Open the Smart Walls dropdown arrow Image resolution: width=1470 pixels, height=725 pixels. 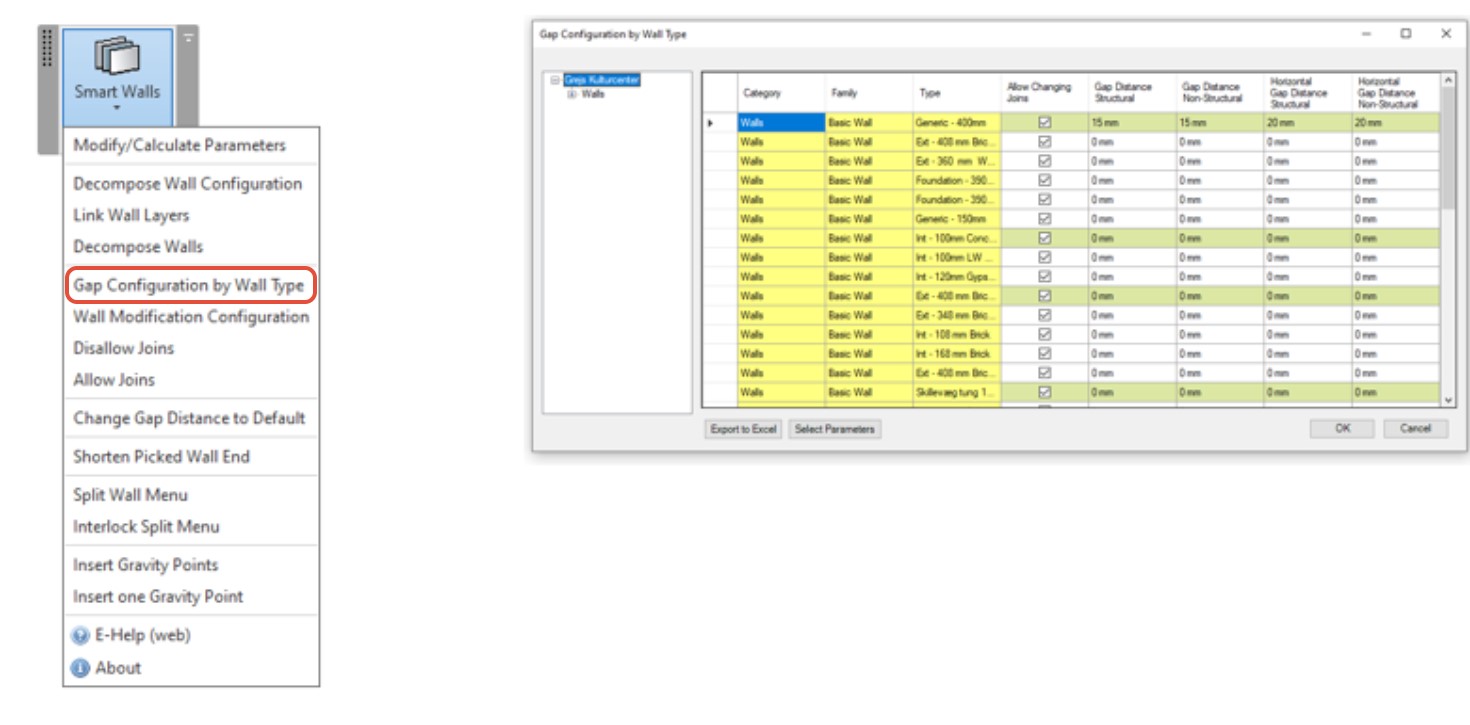click(x=117, y=106)
